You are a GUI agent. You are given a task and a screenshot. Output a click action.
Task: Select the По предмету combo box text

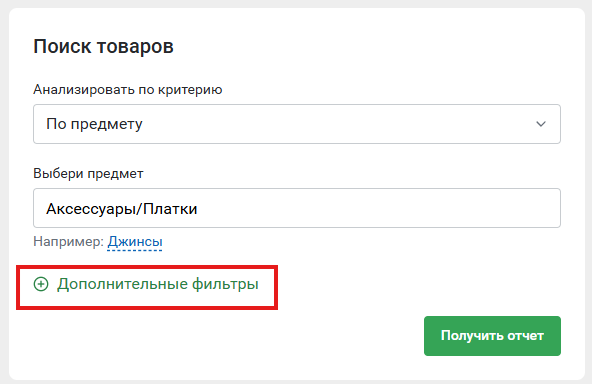[94, 124]
